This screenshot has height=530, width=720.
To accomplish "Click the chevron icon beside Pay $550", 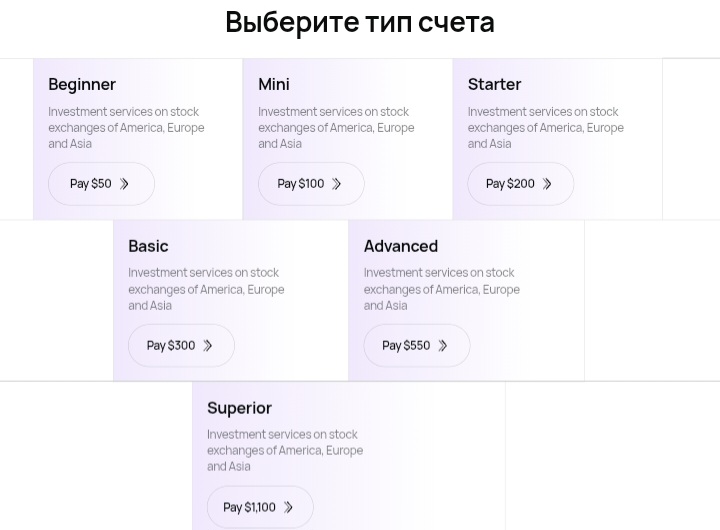I will [x=443, y=346].
